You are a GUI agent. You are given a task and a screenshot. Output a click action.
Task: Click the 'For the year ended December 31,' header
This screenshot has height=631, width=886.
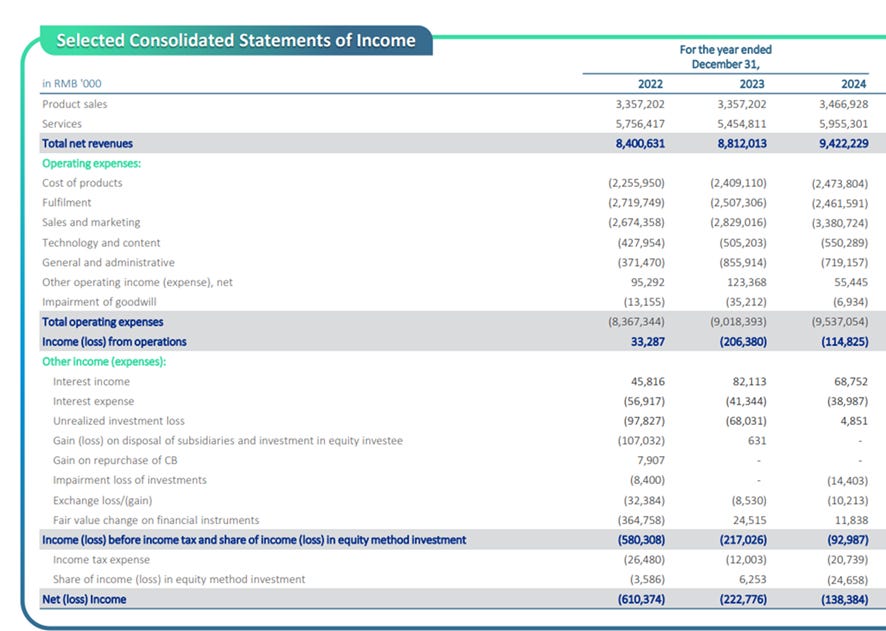[726, 56]
